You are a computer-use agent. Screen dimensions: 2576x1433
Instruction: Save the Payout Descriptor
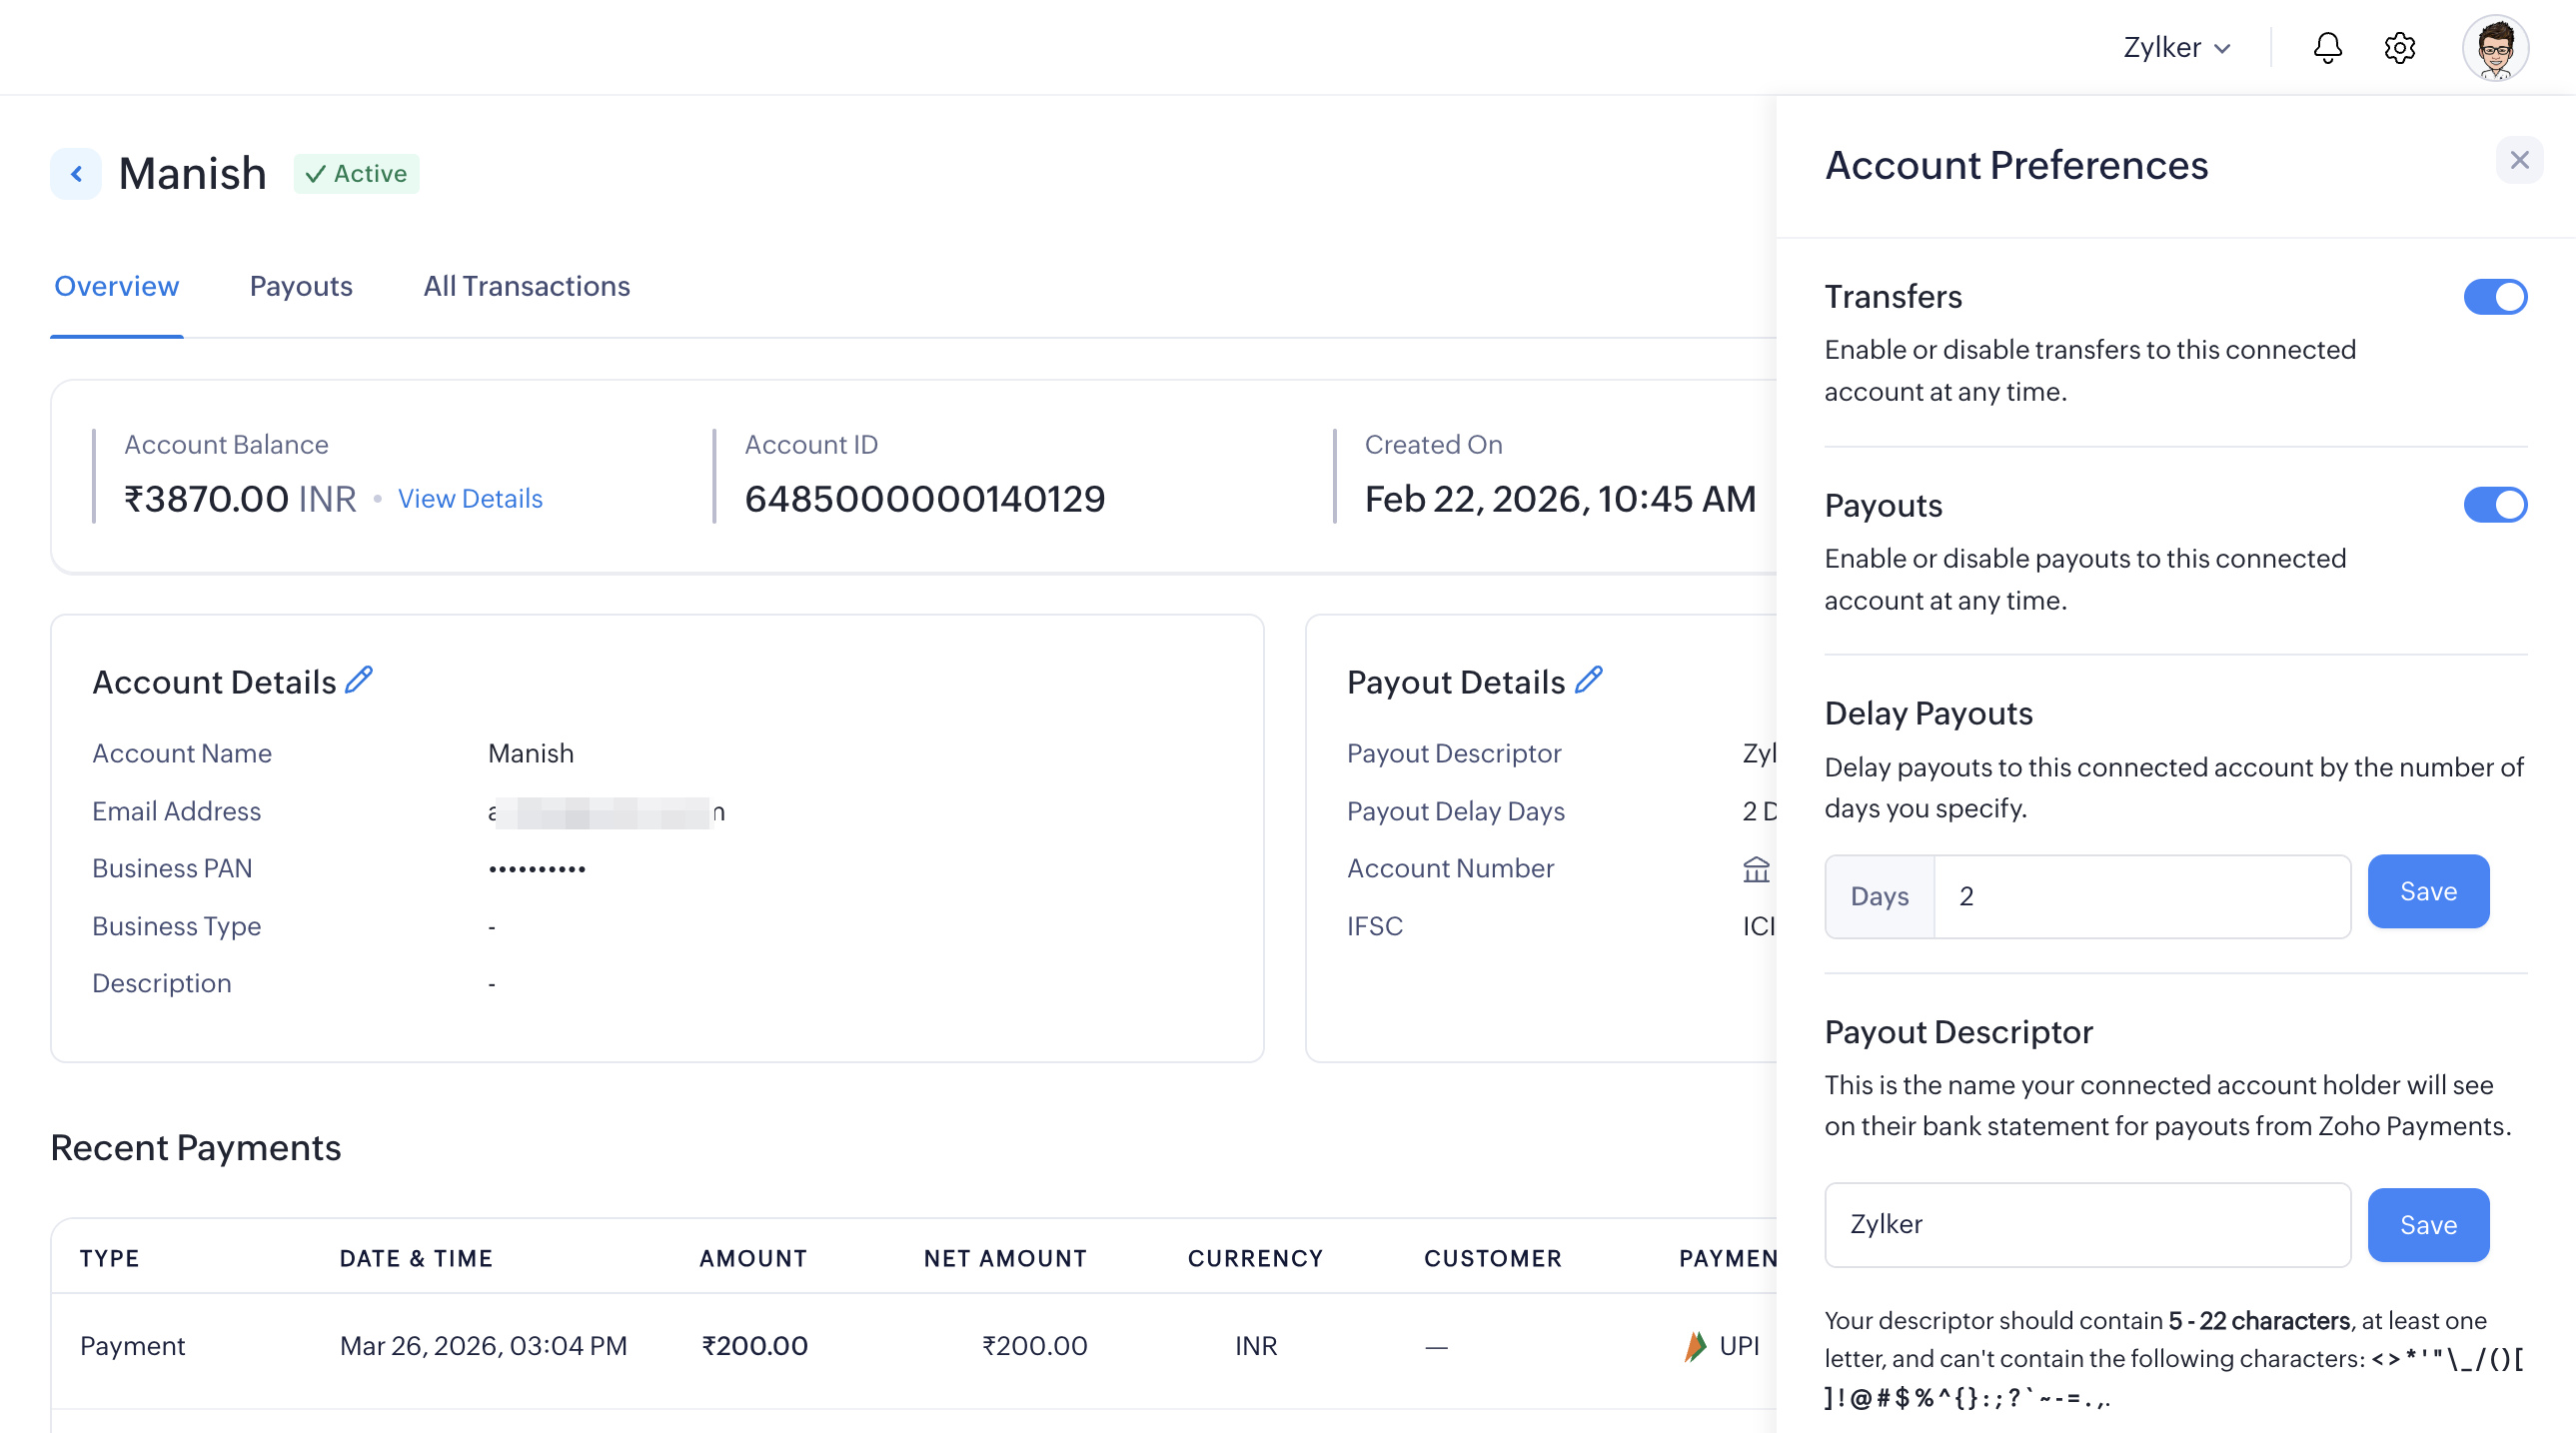coord(2427,1225)
